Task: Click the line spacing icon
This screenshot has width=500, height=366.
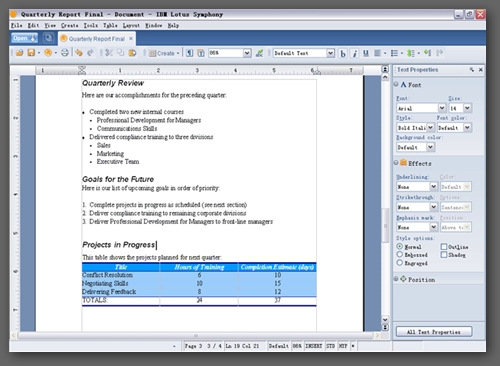Action: [411, 53]
